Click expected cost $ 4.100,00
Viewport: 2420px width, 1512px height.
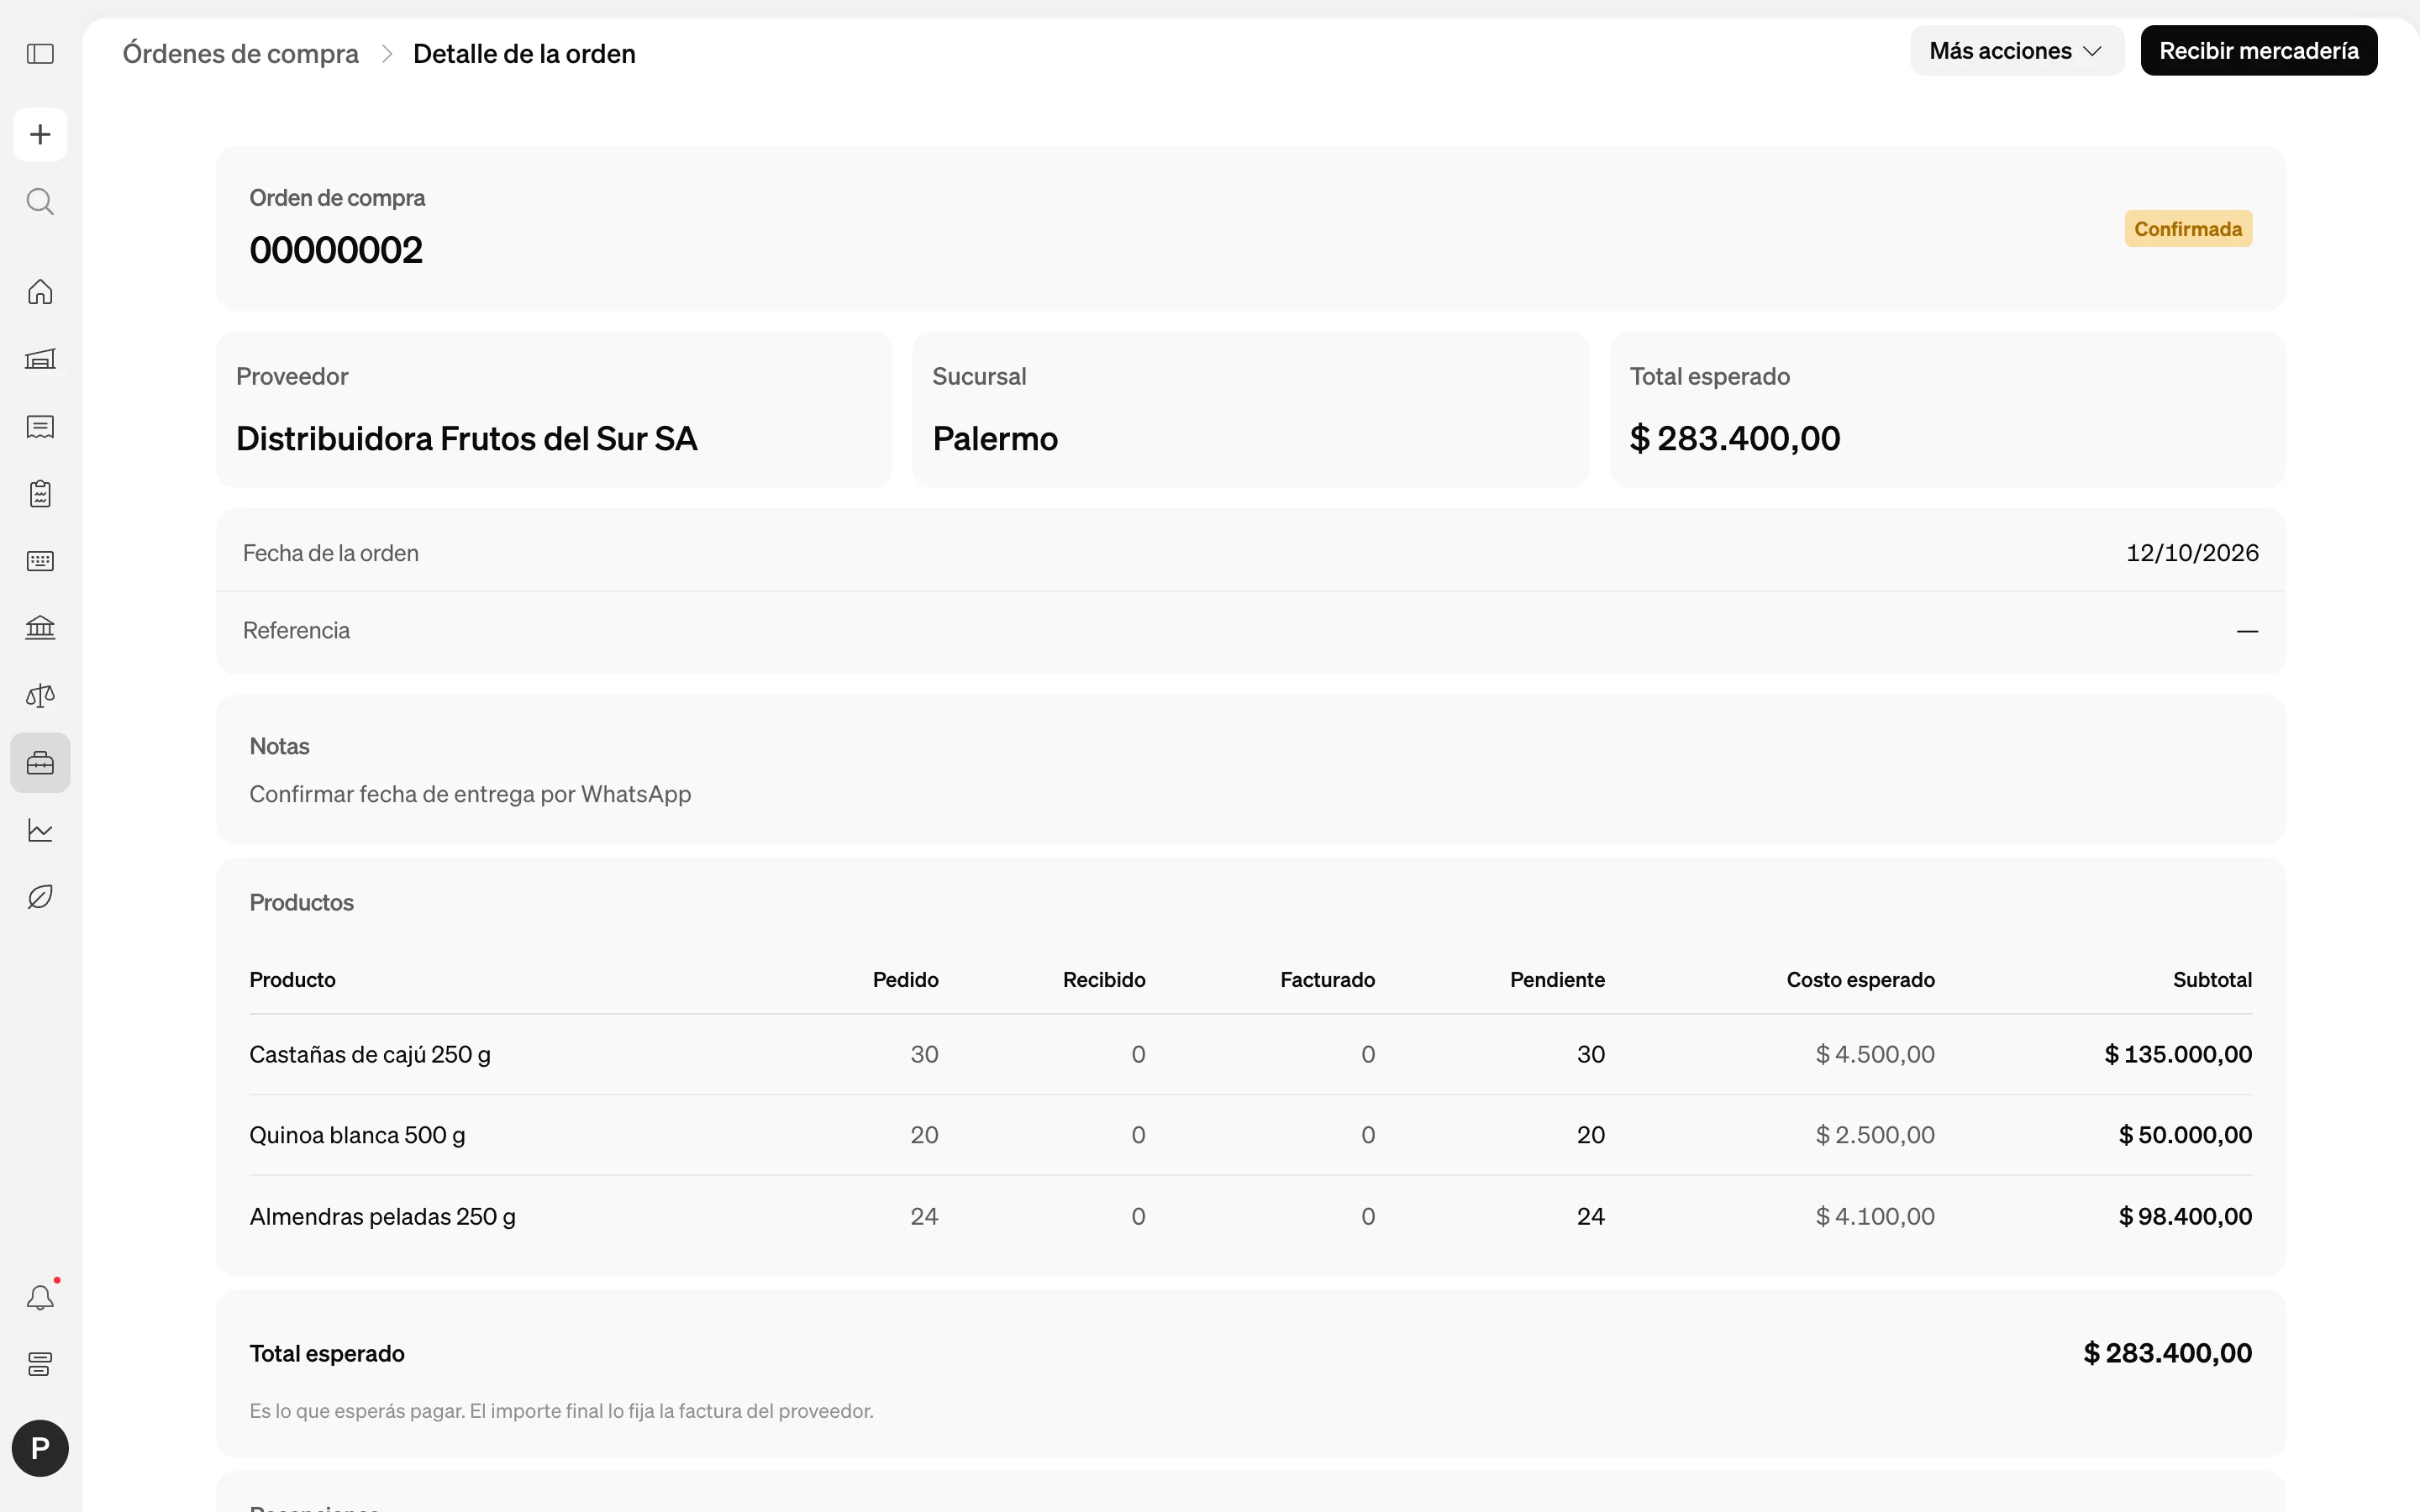[1875, 1217]
